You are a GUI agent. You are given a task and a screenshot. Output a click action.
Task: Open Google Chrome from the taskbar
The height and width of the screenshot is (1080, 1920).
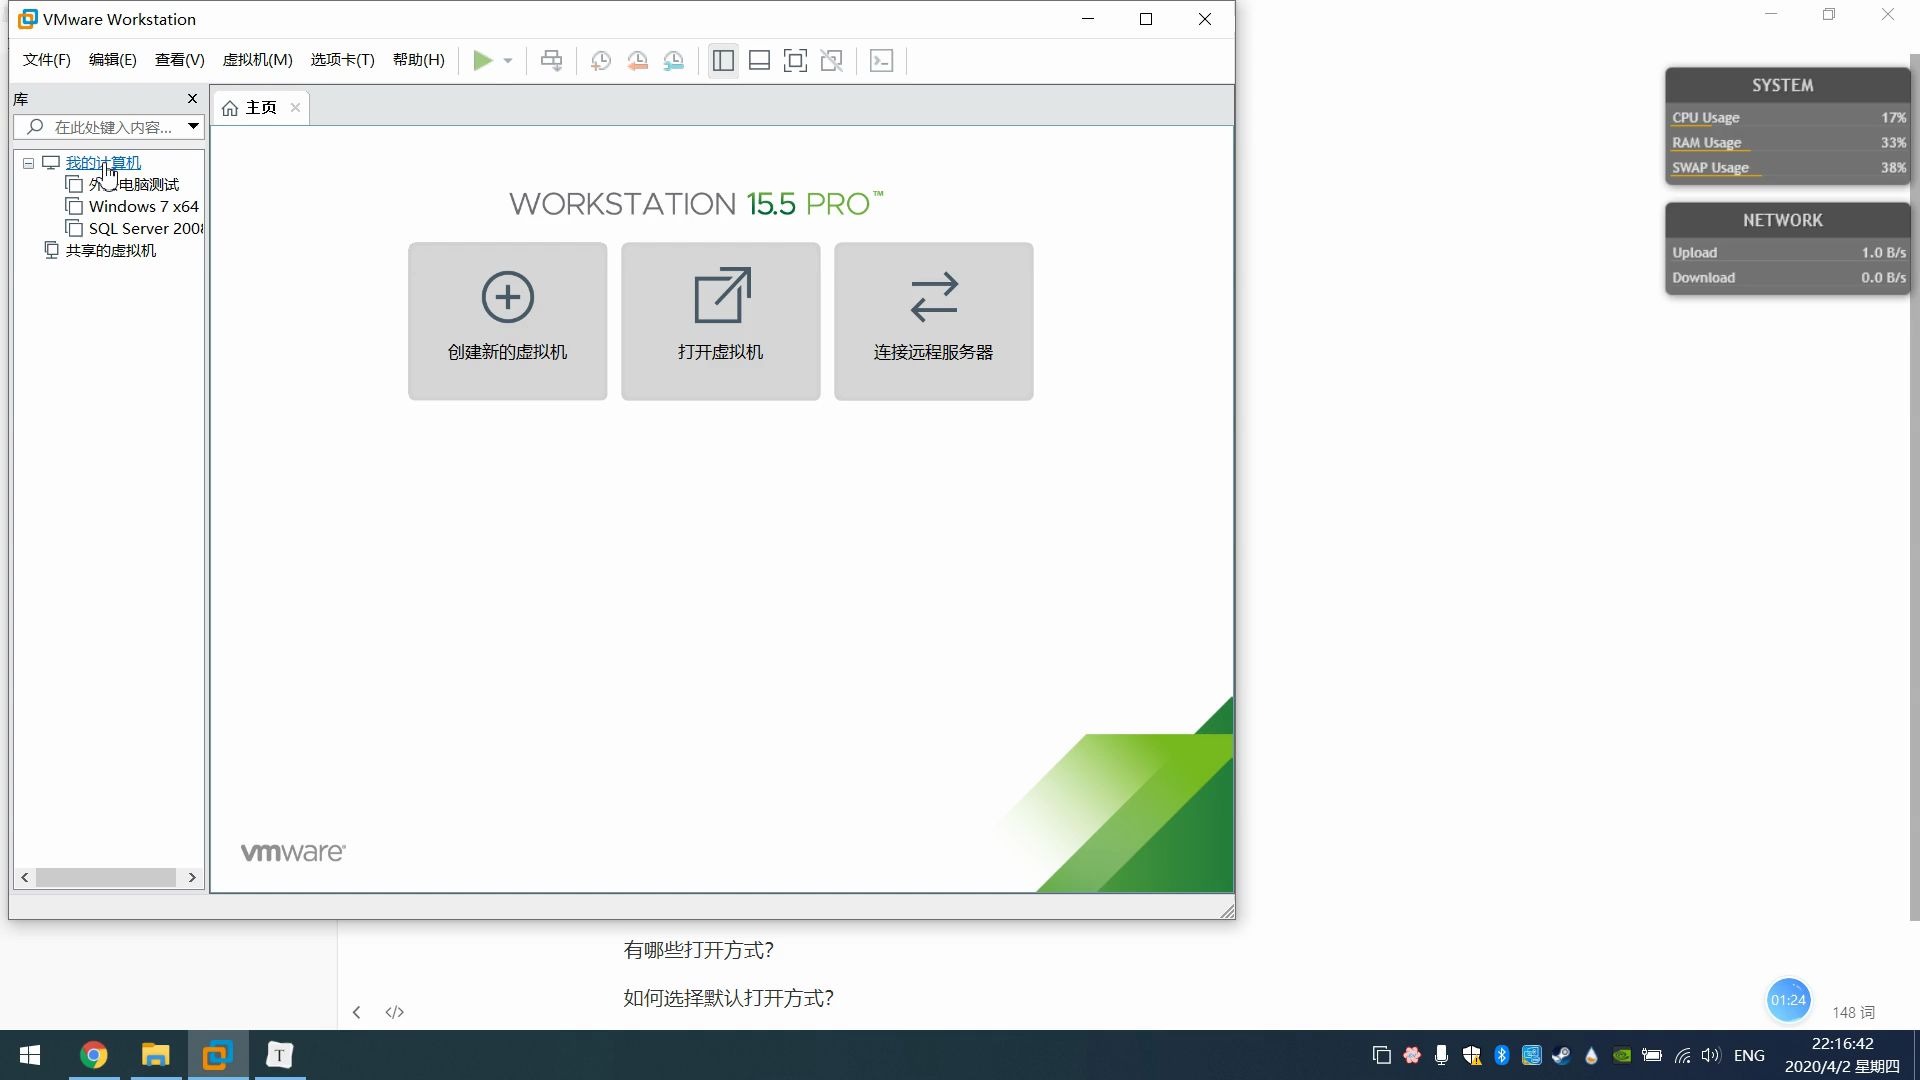[x=94, y=1055]
